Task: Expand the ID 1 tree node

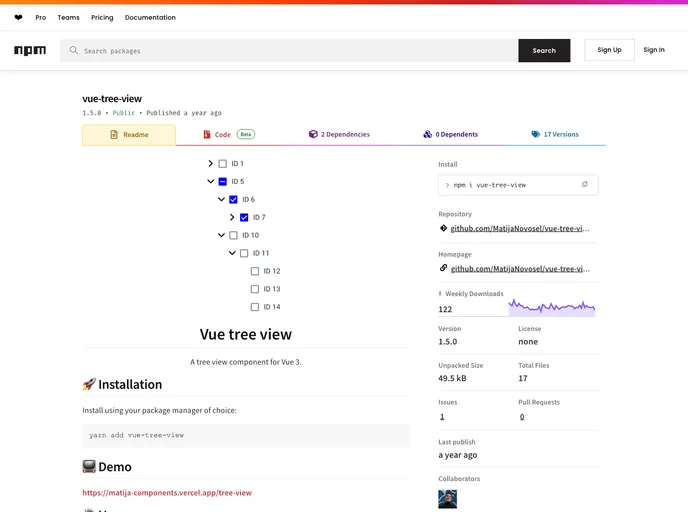Action: 211,164
